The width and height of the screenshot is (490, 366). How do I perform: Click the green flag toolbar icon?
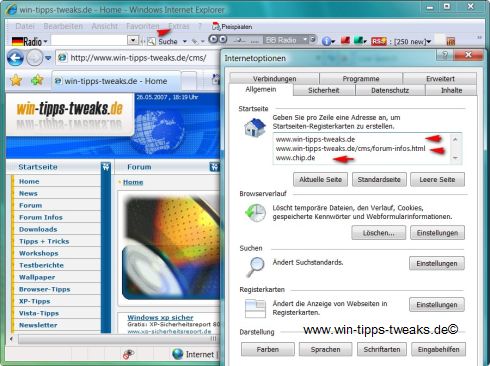tap(358, 41)
